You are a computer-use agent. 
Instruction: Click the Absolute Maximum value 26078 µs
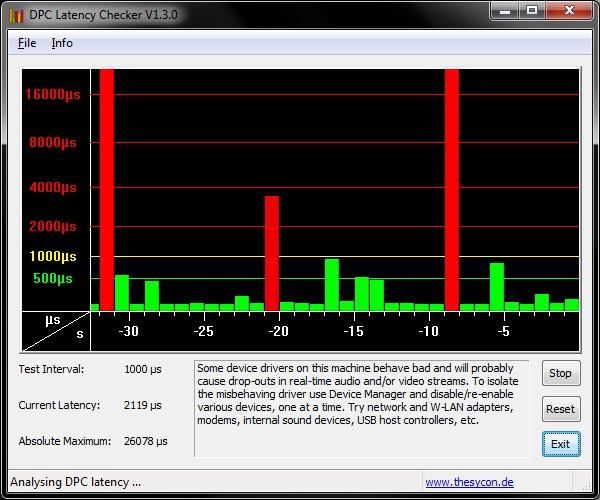pyautogui.click(x=146, y=441)
